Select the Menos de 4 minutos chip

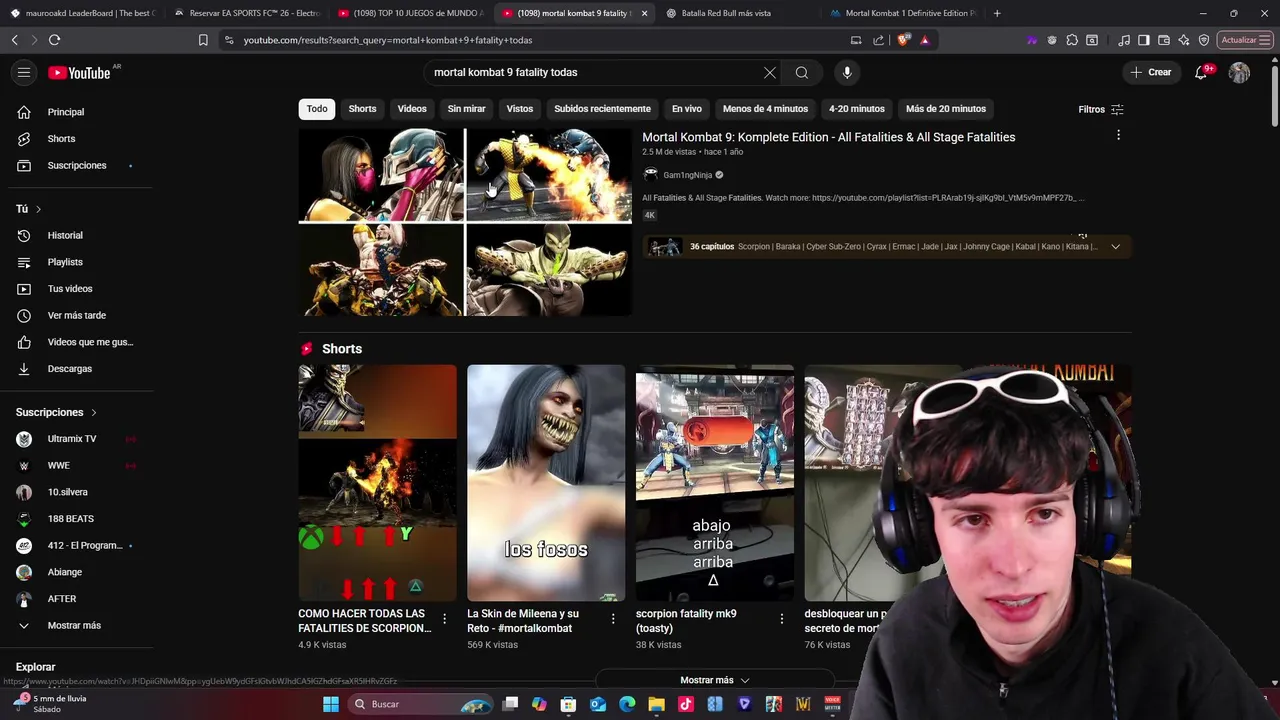(765, 109)
